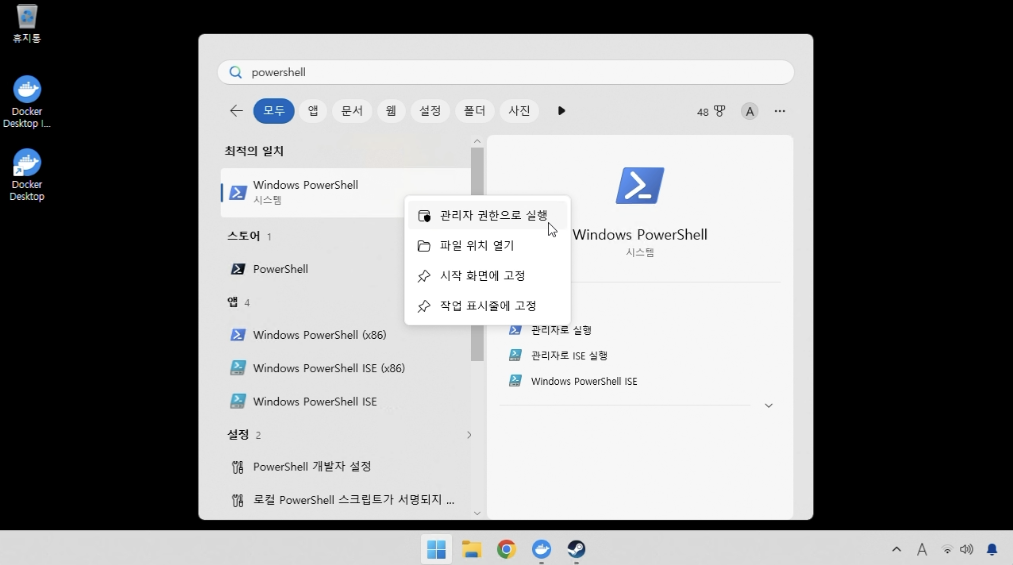Go back with the left arrow
Screen dimensions: 1013x565
pos(236,111)
